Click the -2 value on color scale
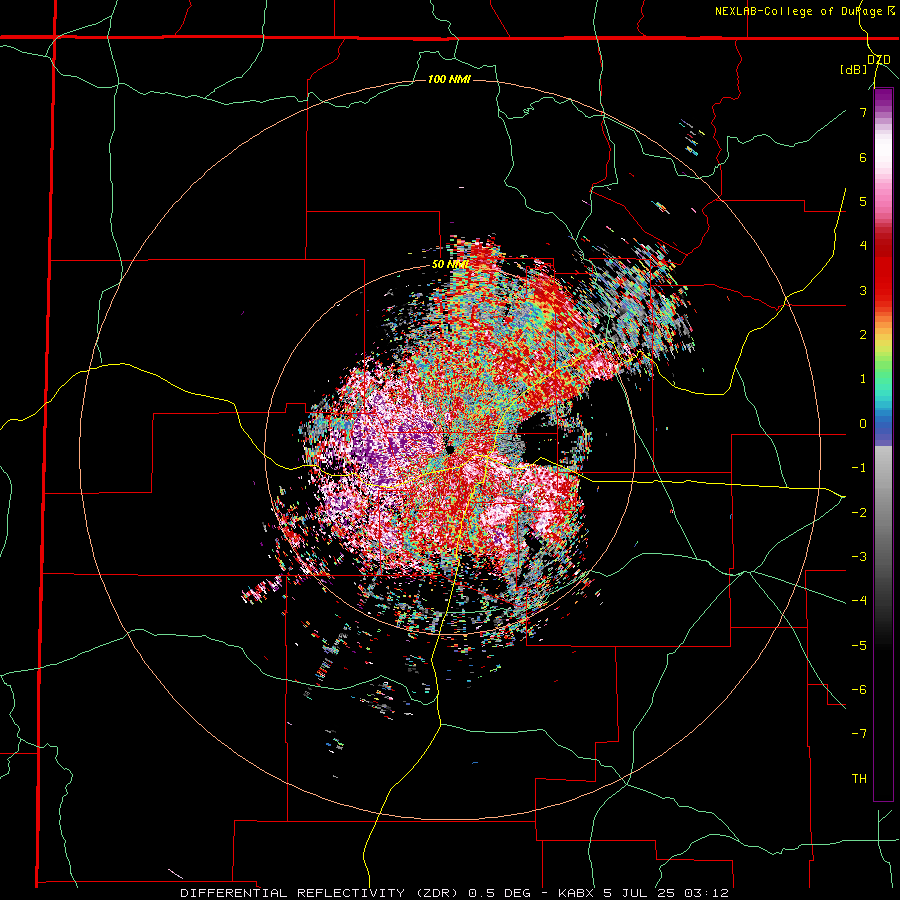This screenshot has width=900, height=900. tap(859, 512)
